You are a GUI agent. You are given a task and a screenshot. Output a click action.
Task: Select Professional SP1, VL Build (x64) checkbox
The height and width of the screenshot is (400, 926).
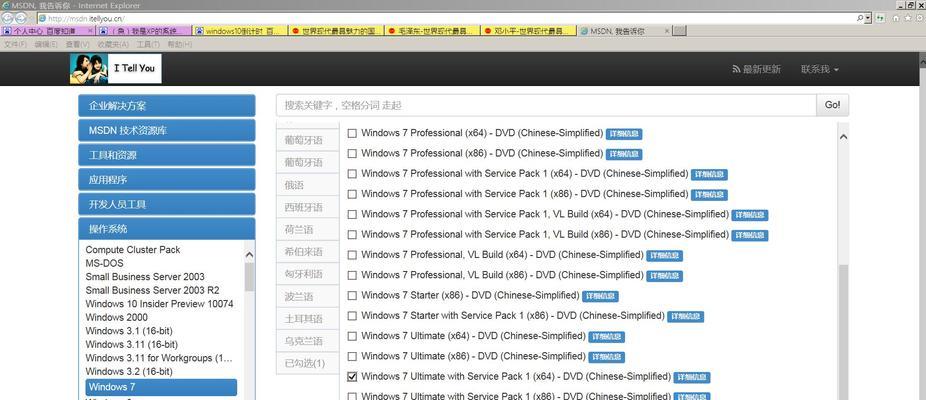352,214
